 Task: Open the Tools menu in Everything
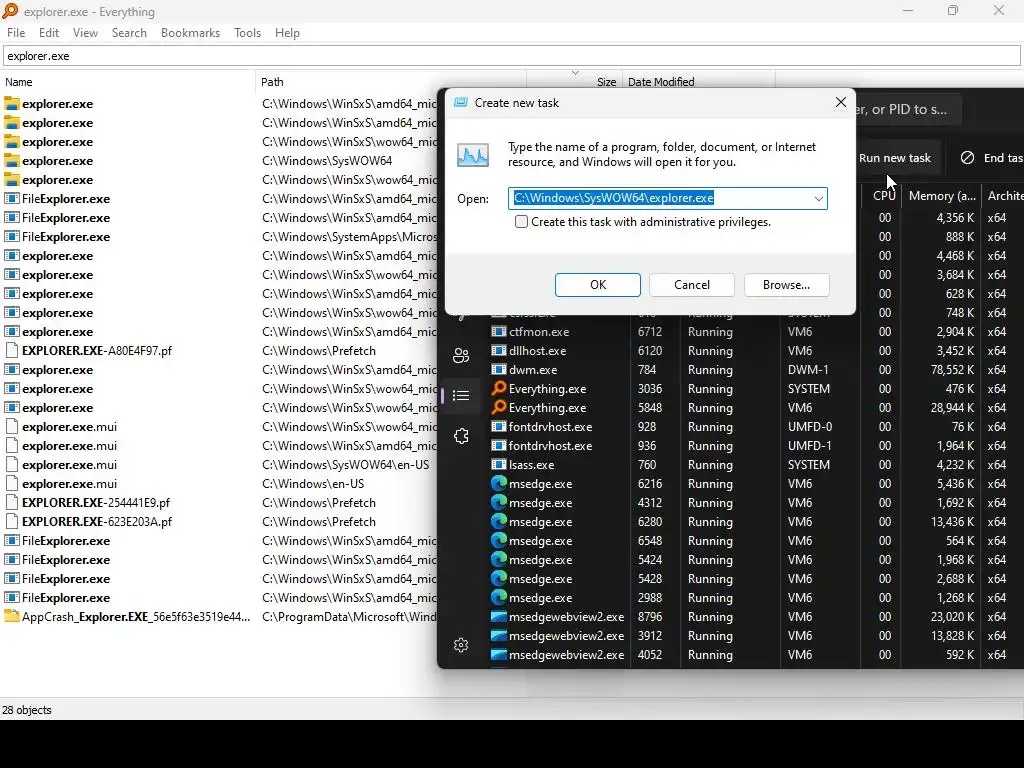coord(248,33)
